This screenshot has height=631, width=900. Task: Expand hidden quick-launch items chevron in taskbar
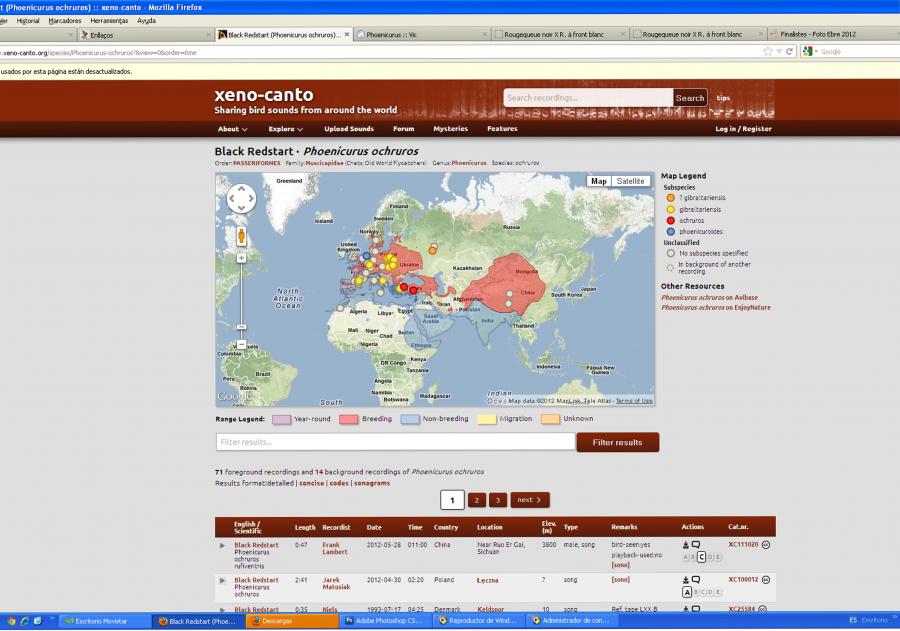tap(52, 619)
